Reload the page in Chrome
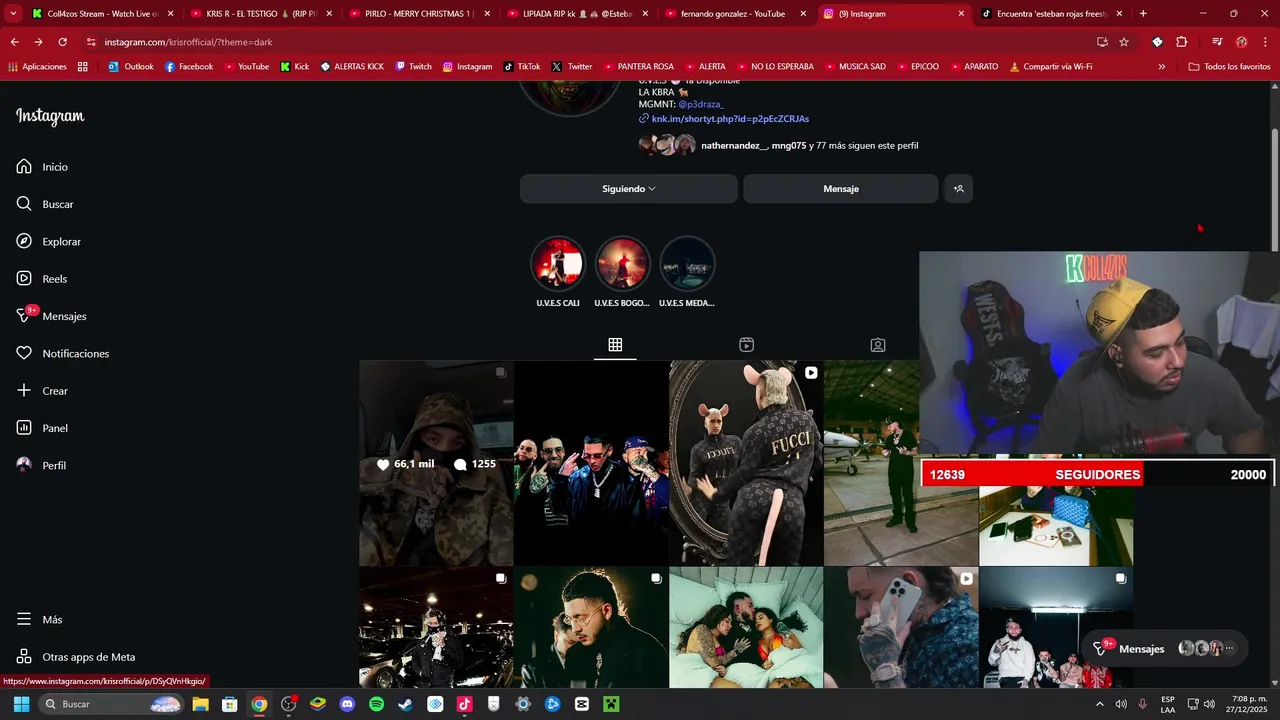 coord(62,42)
